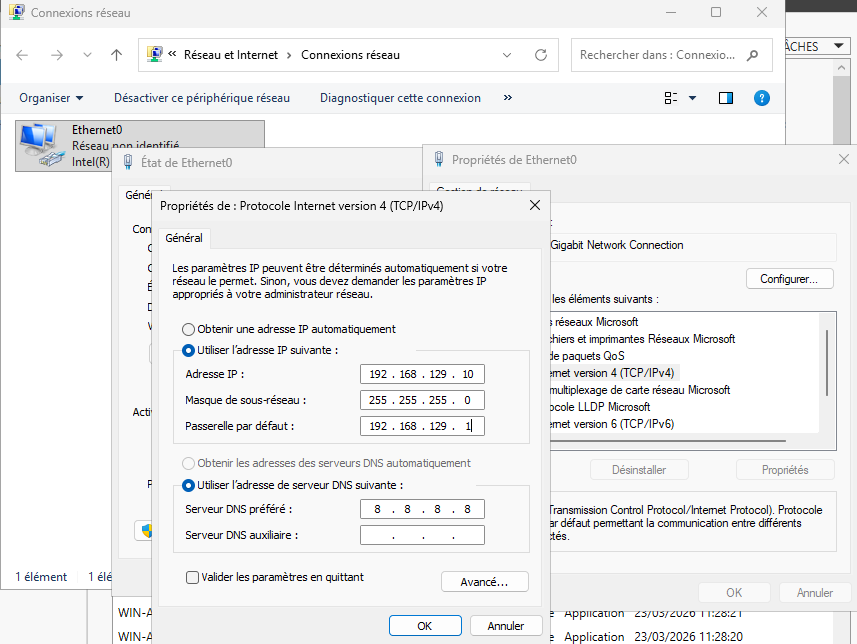Image resolution: width=857 pixels, height=644 pixels.
Task: Show more toolbar commands chevron
Action: pos(508,98)
